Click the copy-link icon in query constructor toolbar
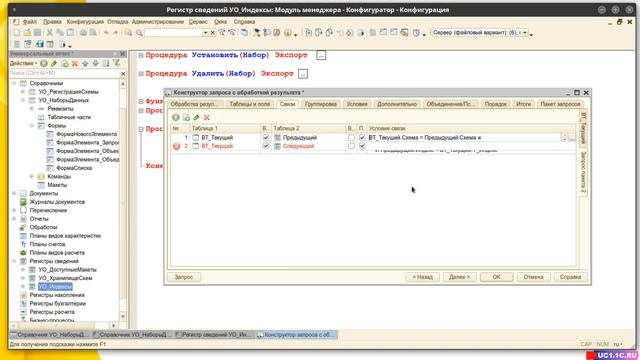The width and height of the screenshot is (640, 360). tap(186, 118)
